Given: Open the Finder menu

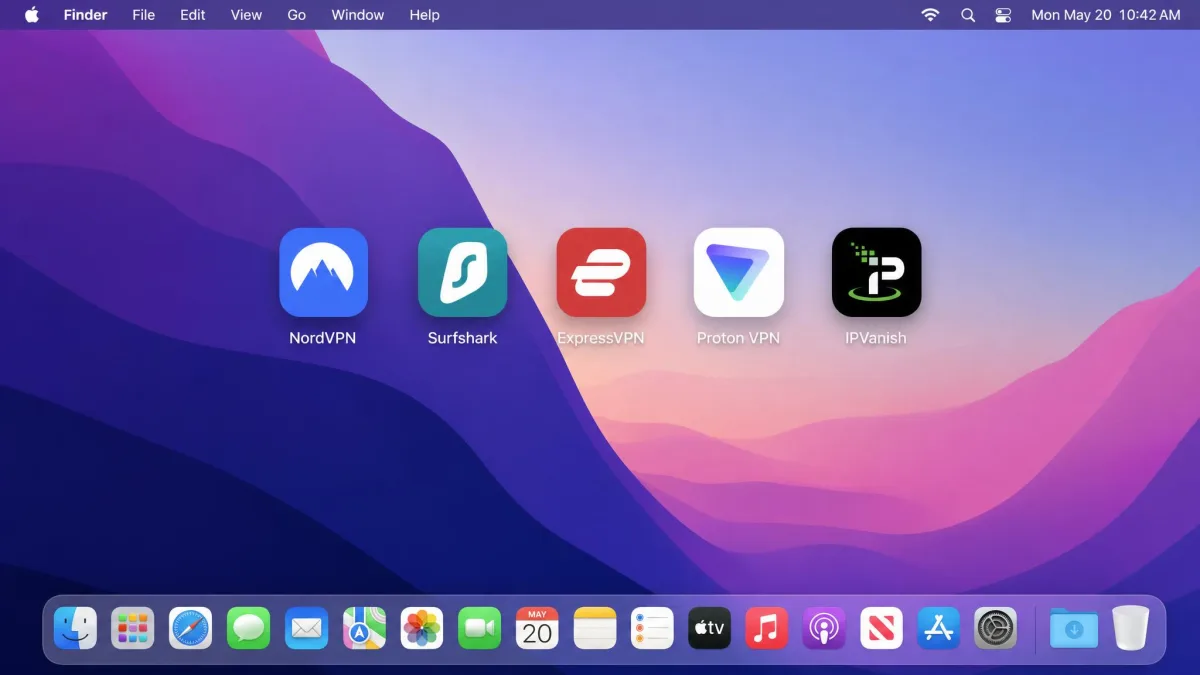Looking at the screenshot, I should (x=85, y=15).
